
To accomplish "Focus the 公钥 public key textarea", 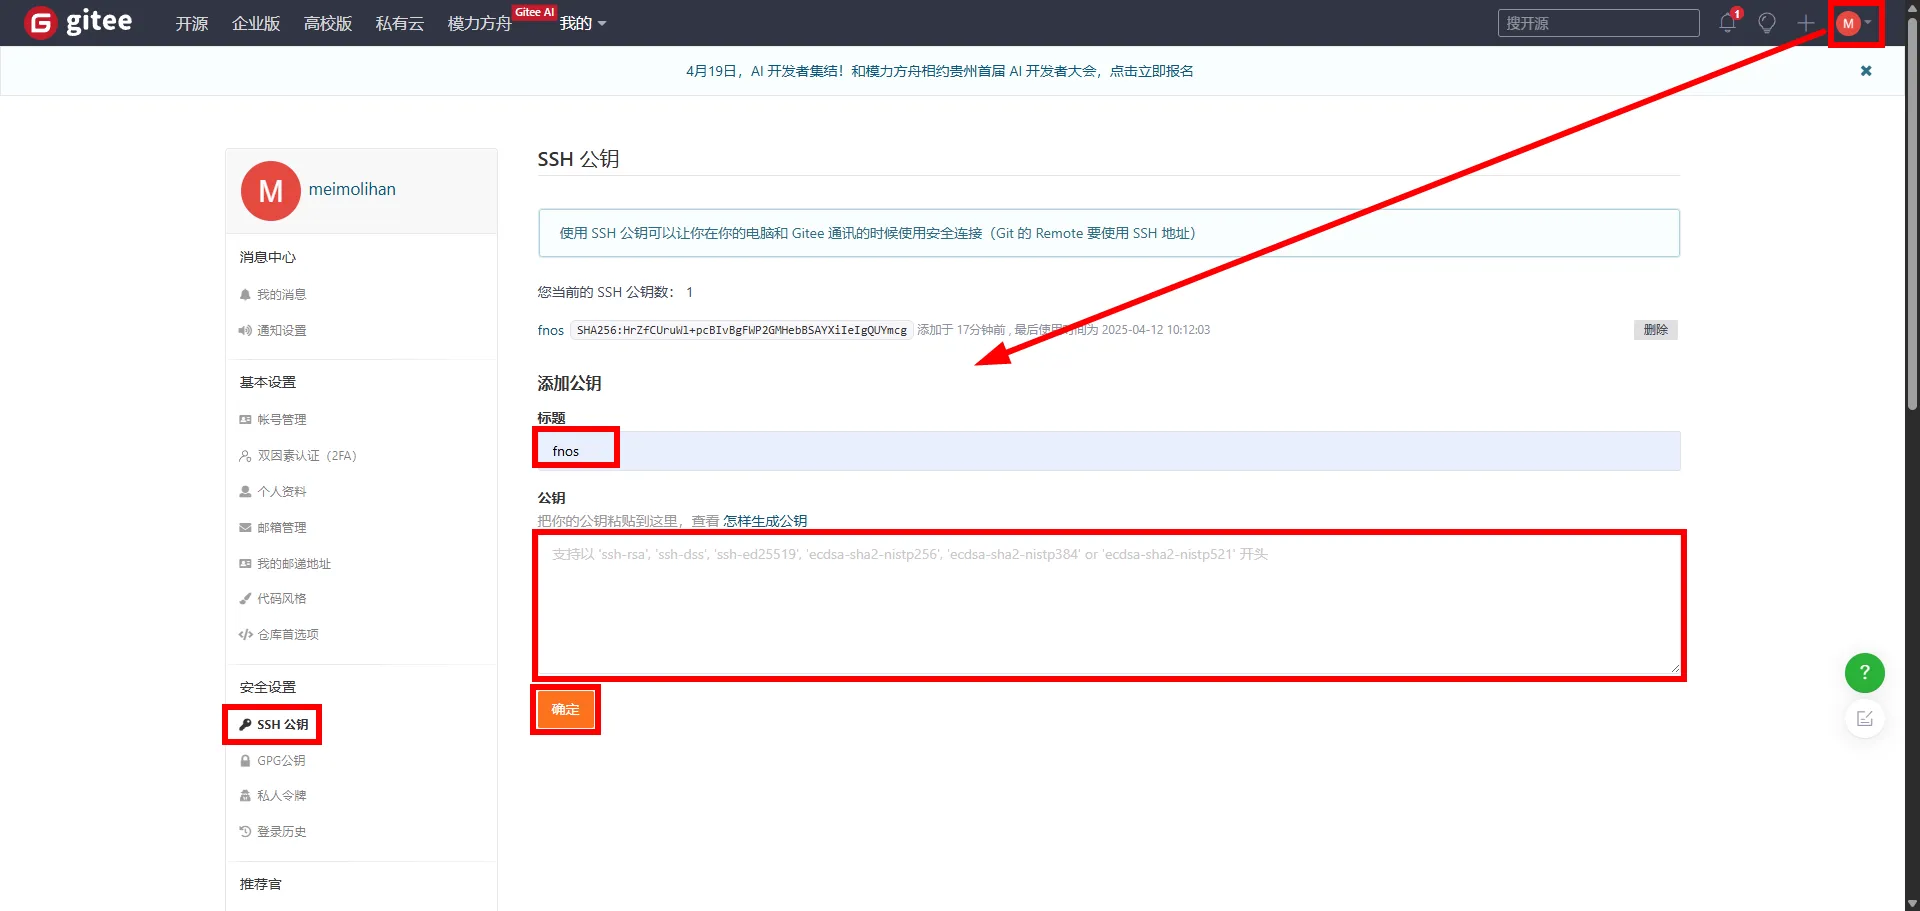I will (1108, 605).
